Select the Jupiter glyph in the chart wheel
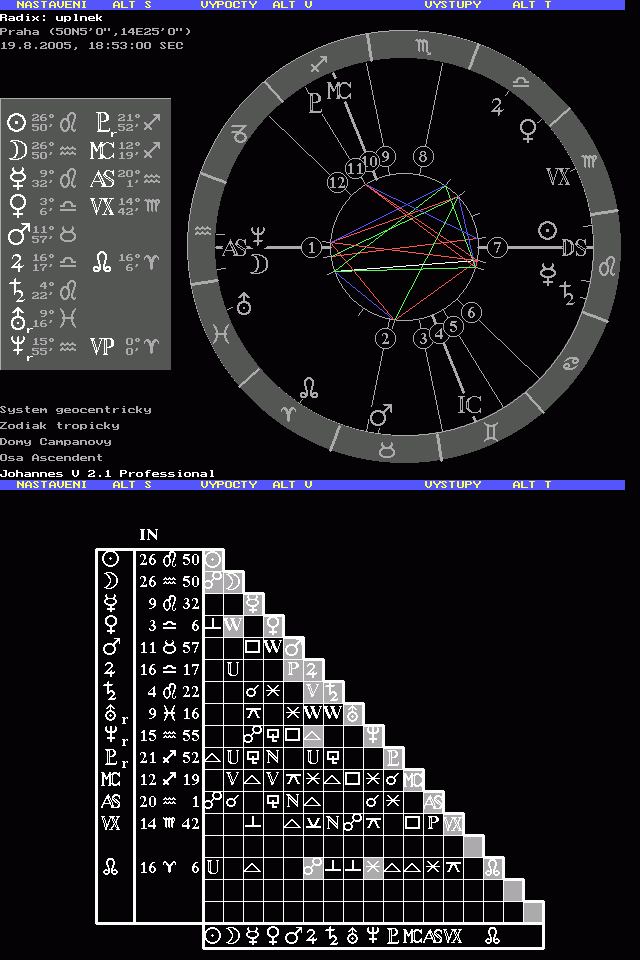The height and width of the screenshot is (960, 640). (497, 106)
